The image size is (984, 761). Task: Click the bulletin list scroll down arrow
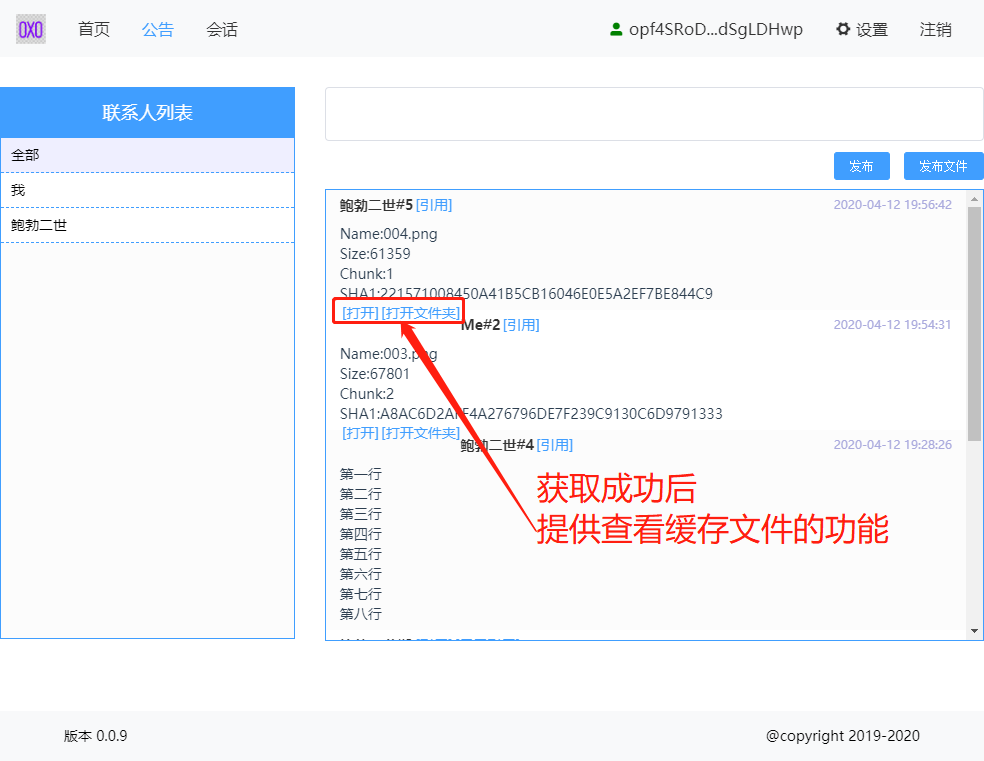(x=974, y=631)
